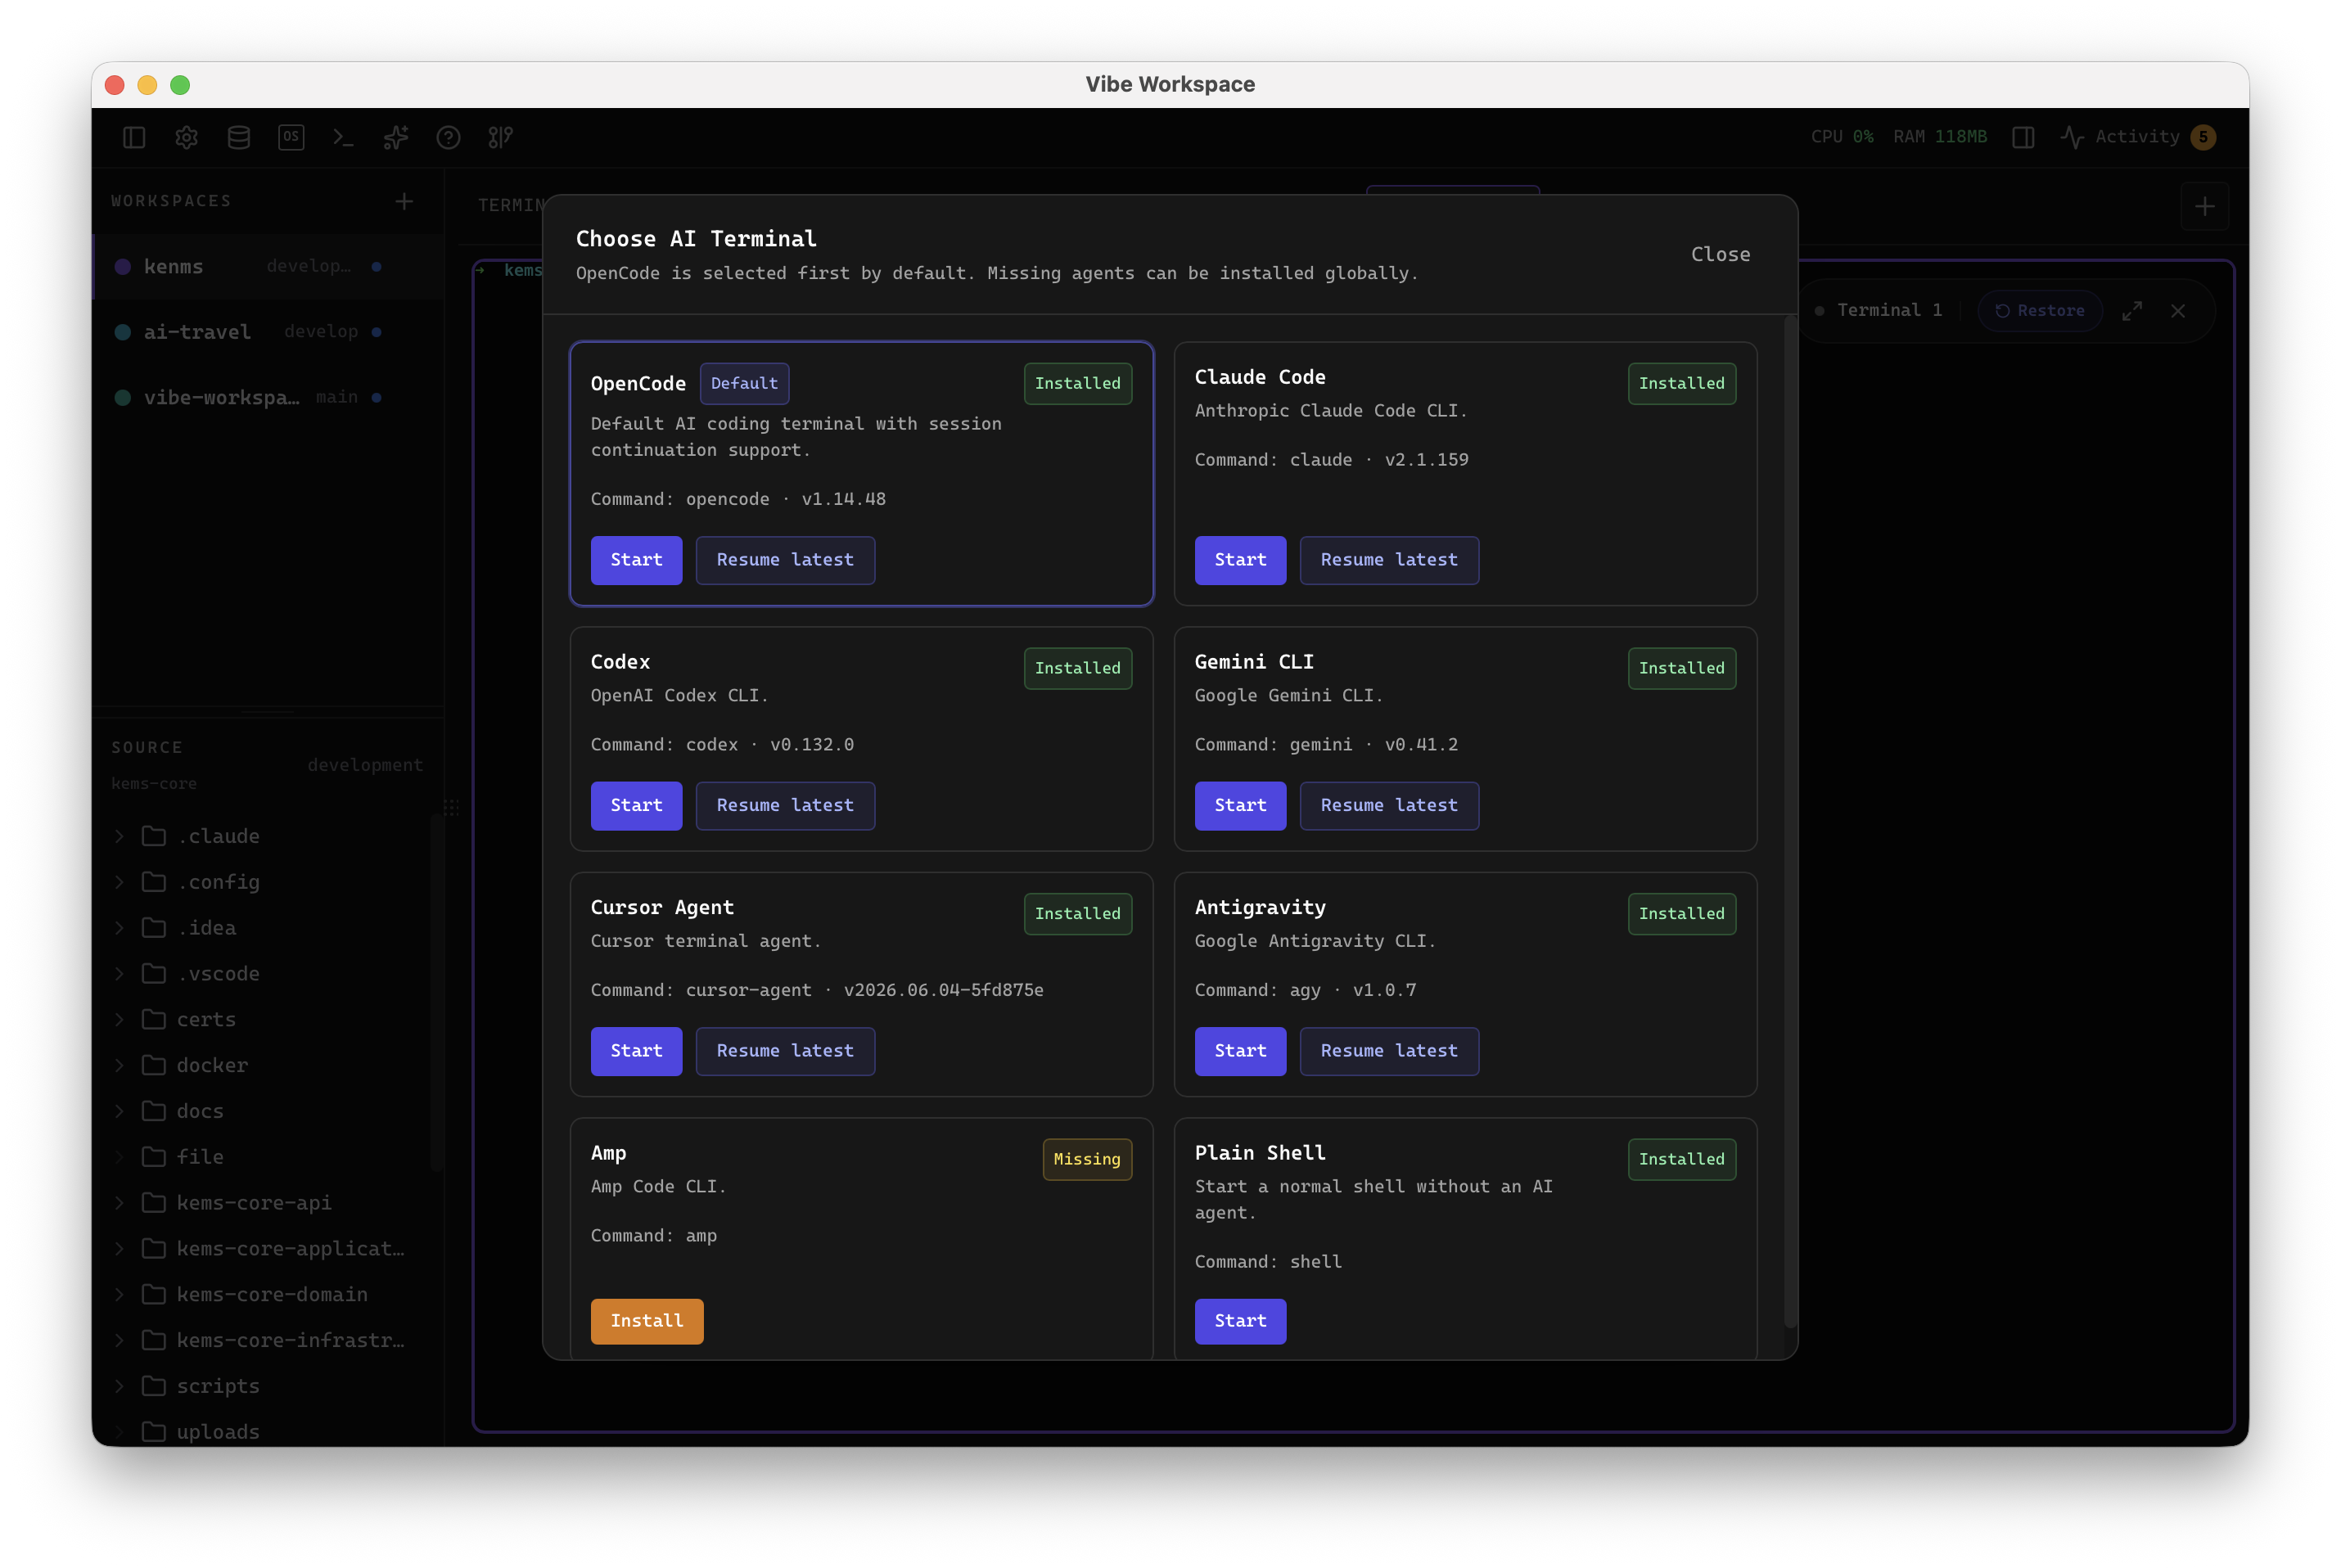Start the Cursor Agent terminal

[x=636, y=1051]
